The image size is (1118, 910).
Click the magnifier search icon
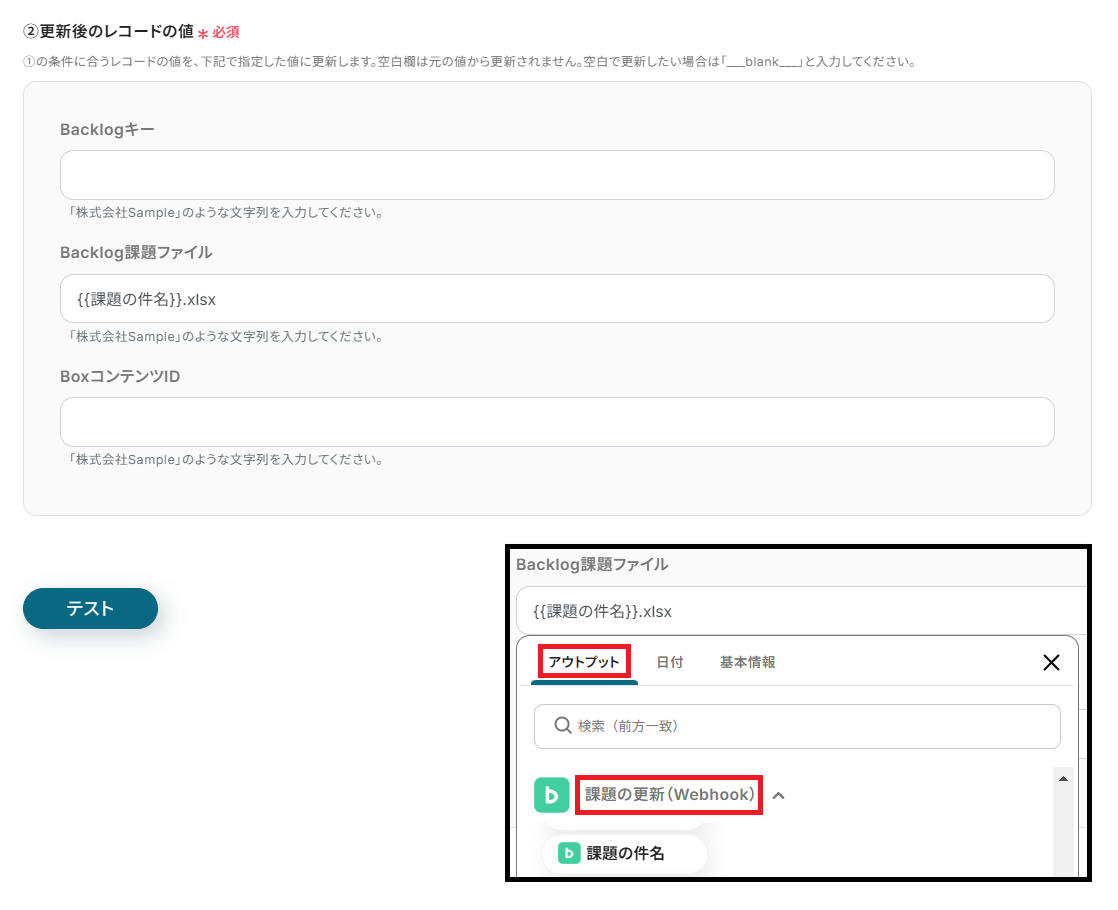tap(563, 726)
